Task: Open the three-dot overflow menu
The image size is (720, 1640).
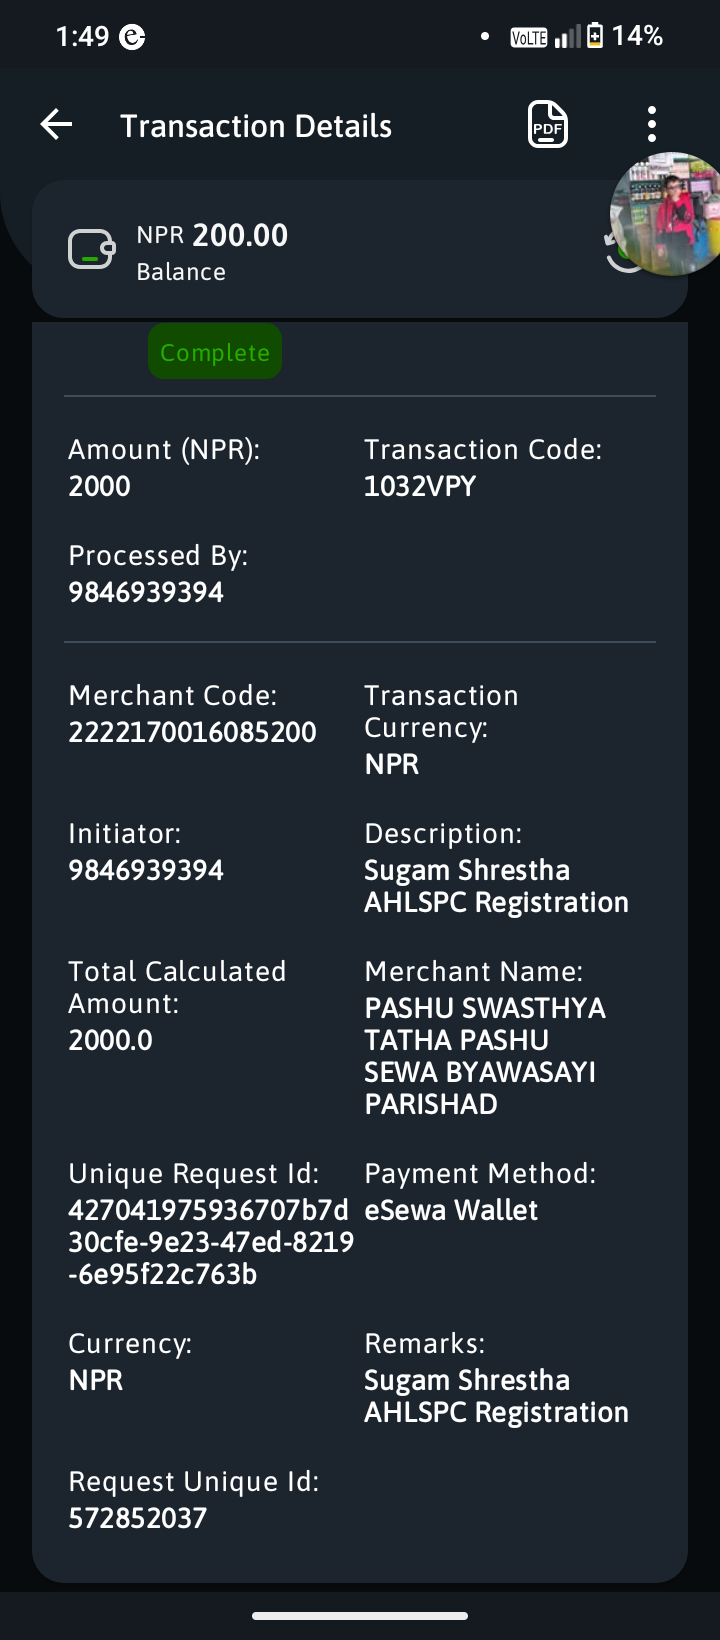Action: pos(652,125)
